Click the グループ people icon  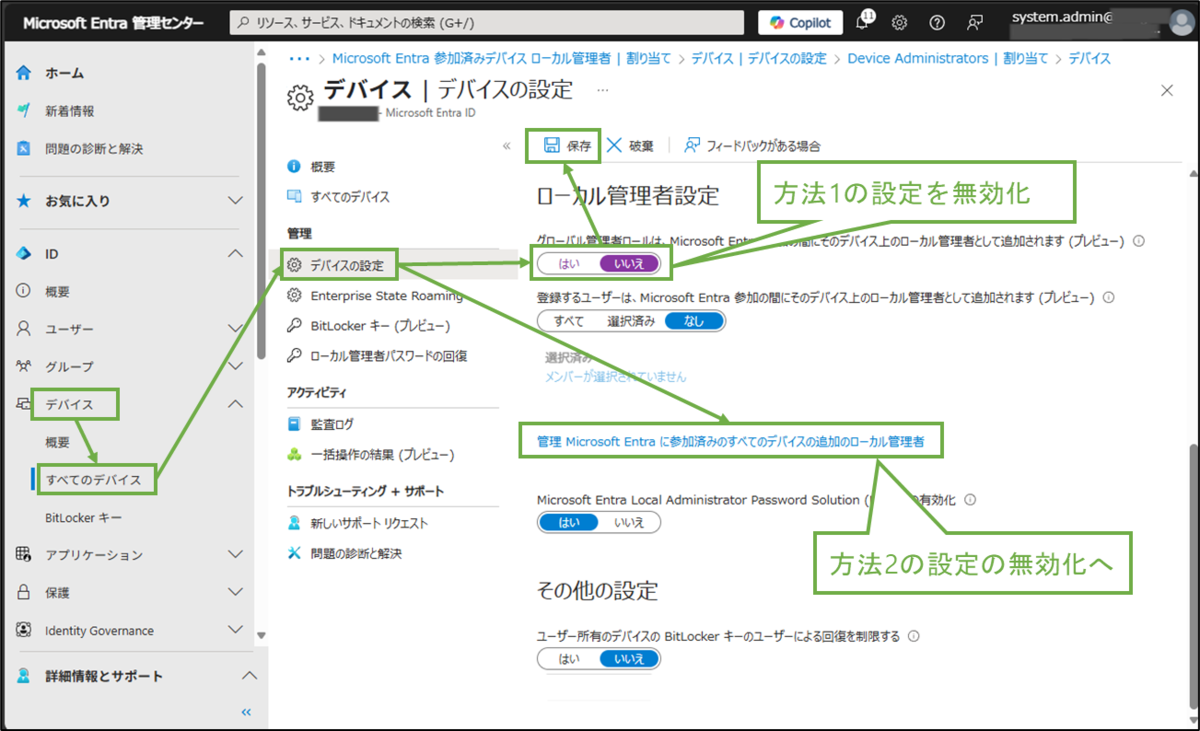[24, 367]
